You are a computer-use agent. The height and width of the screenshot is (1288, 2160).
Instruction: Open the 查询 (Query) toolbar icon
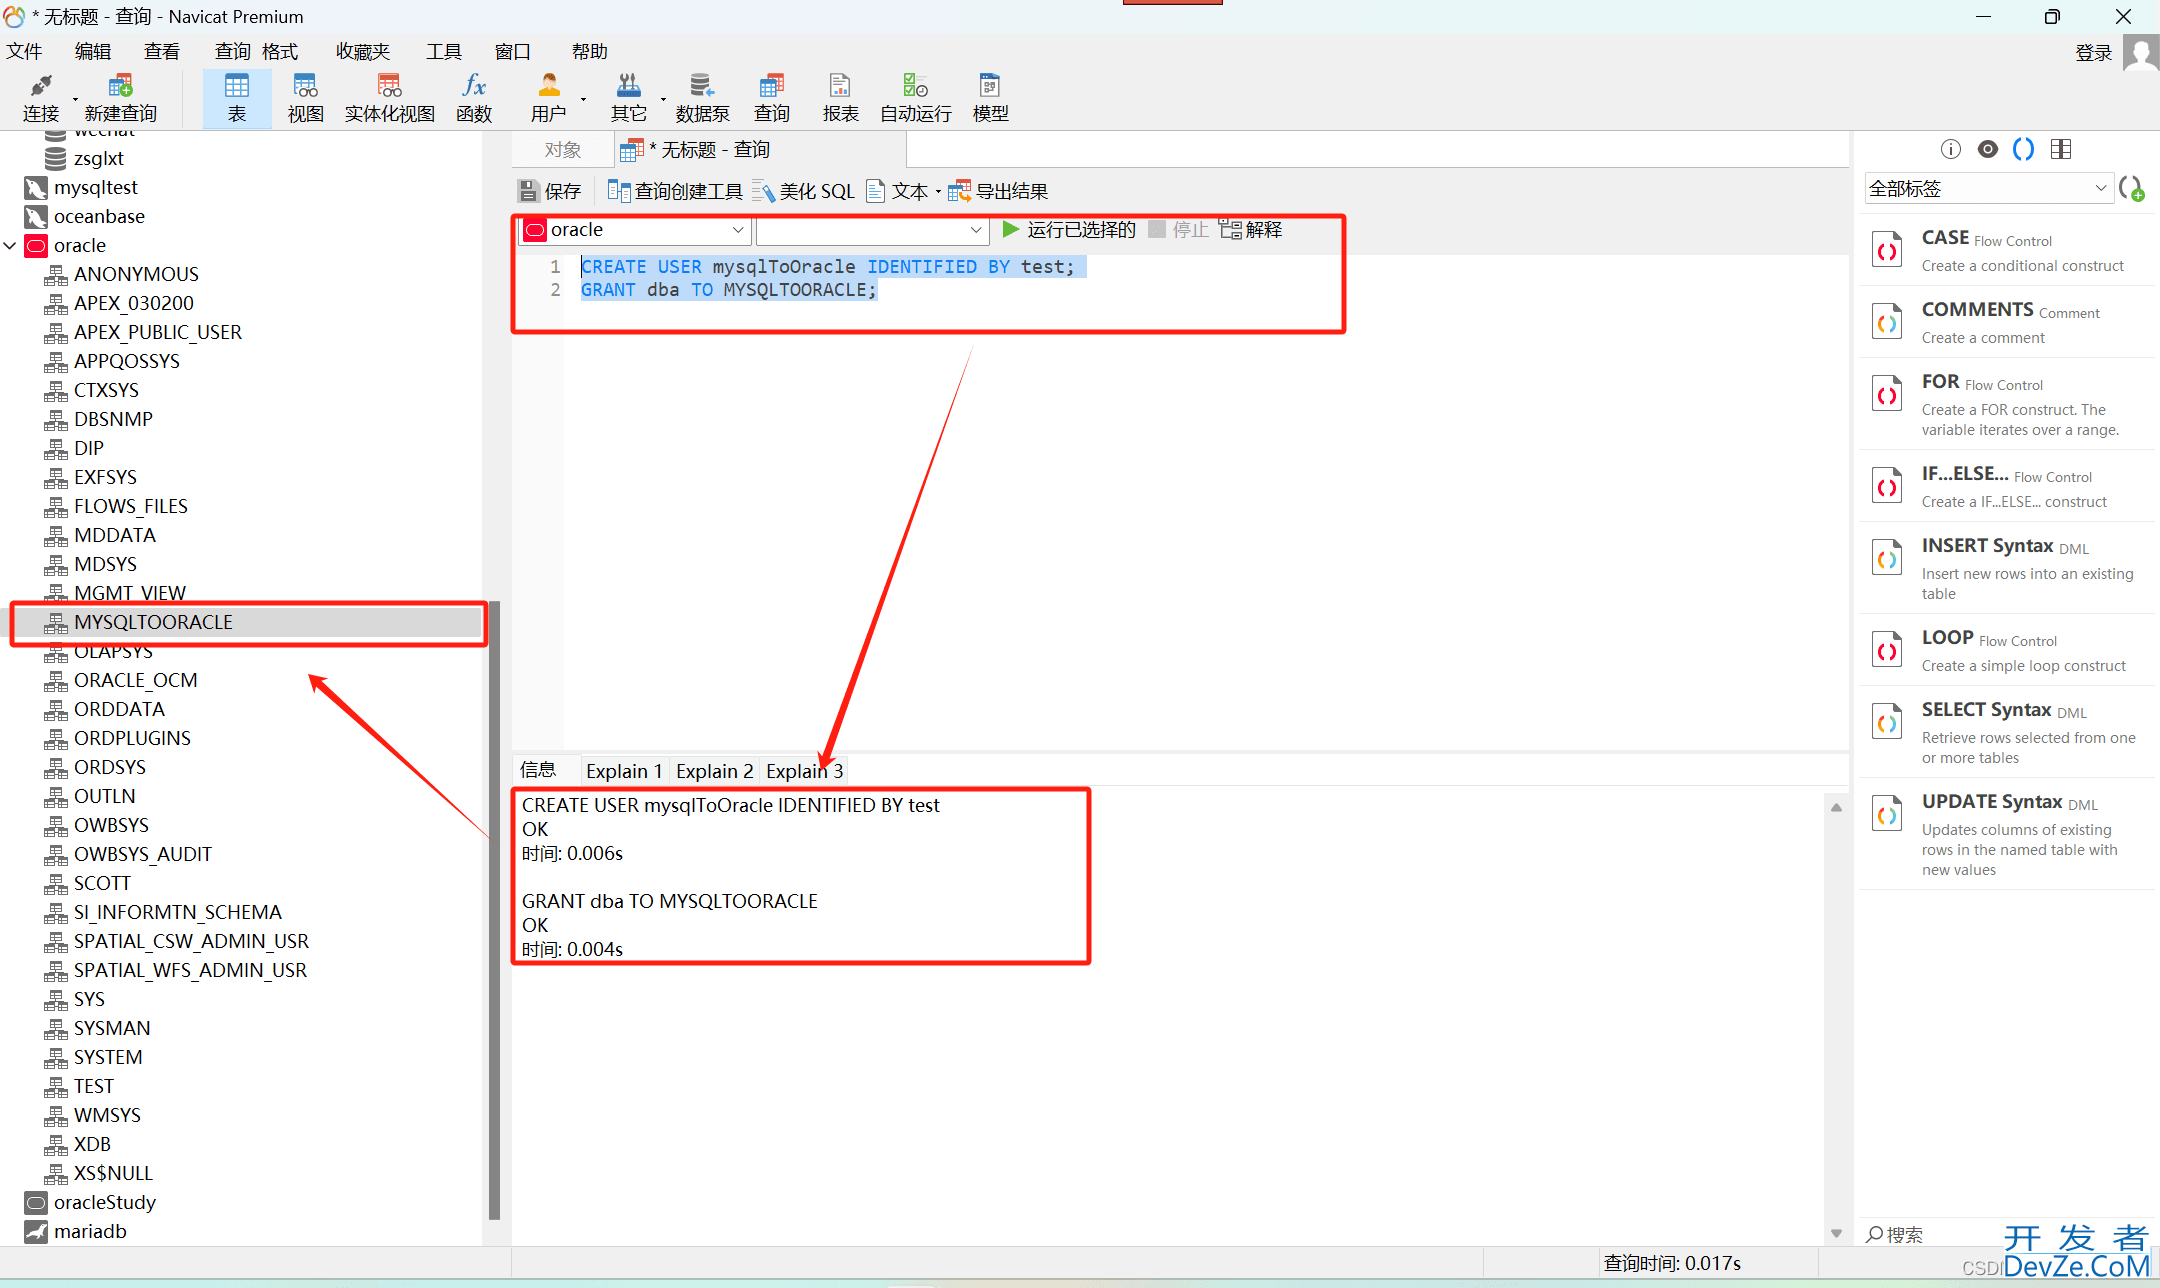click(x=771, y=98)
